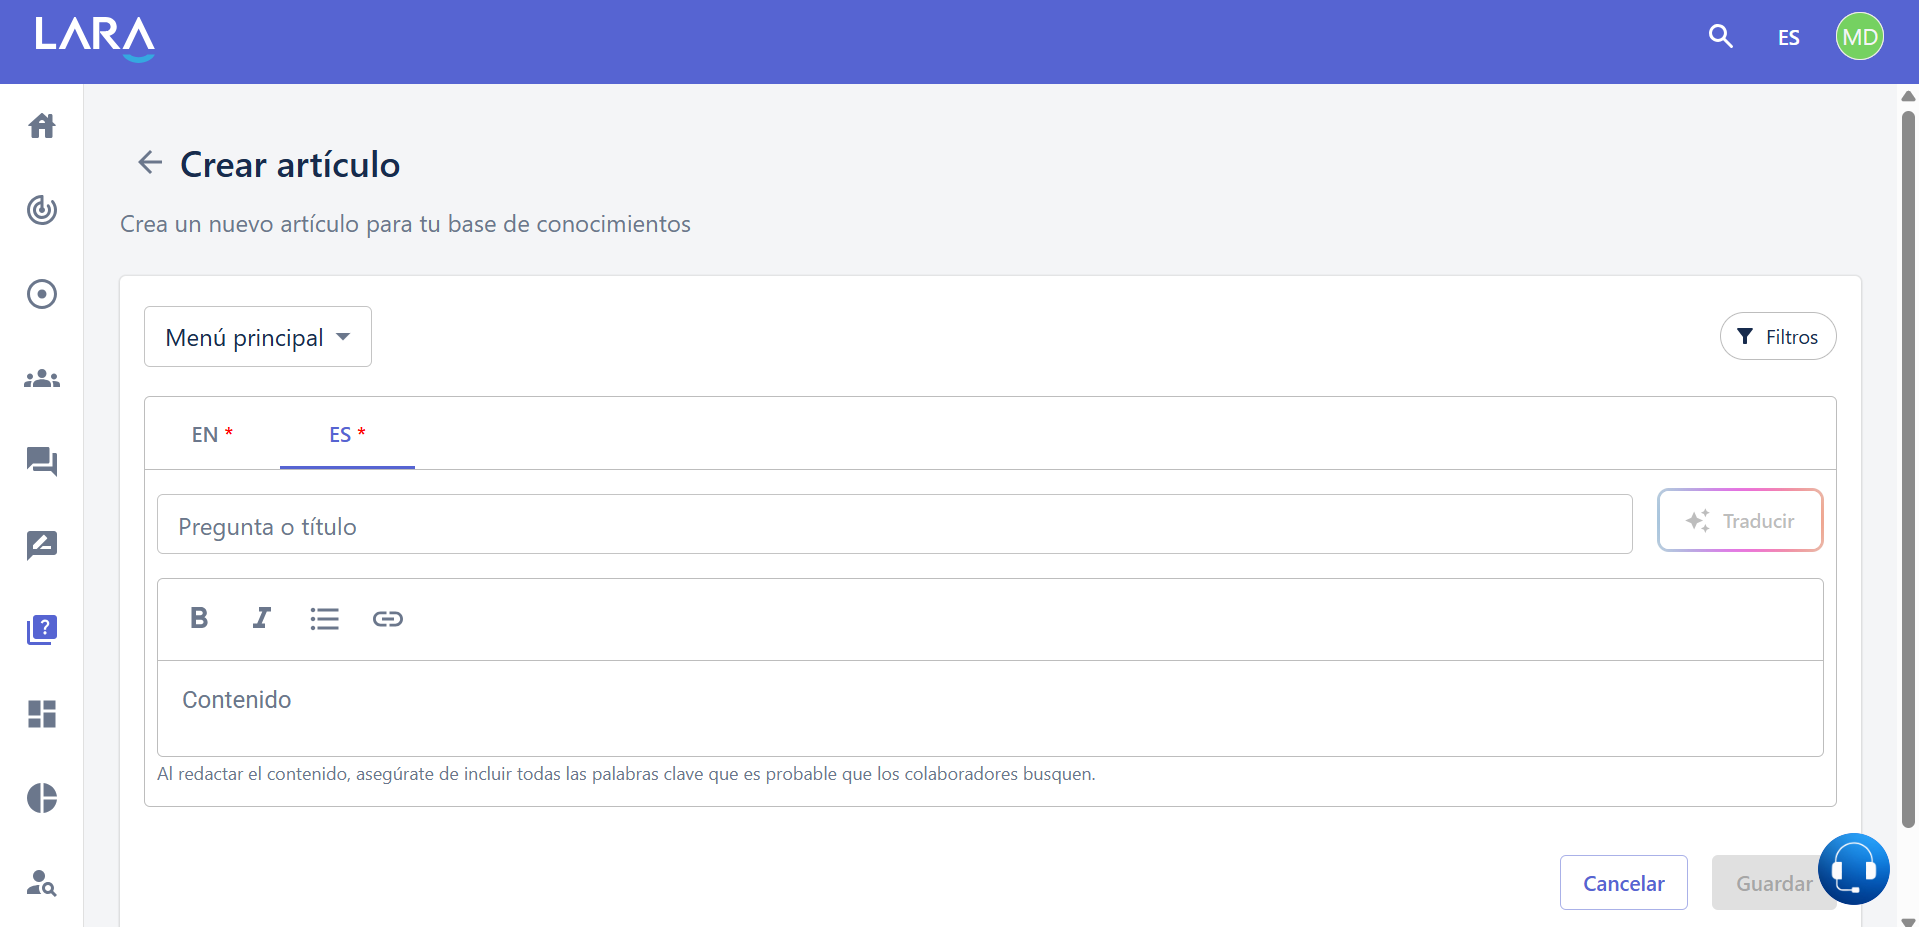Switch to the EN language tab

(x=212, y=434)
